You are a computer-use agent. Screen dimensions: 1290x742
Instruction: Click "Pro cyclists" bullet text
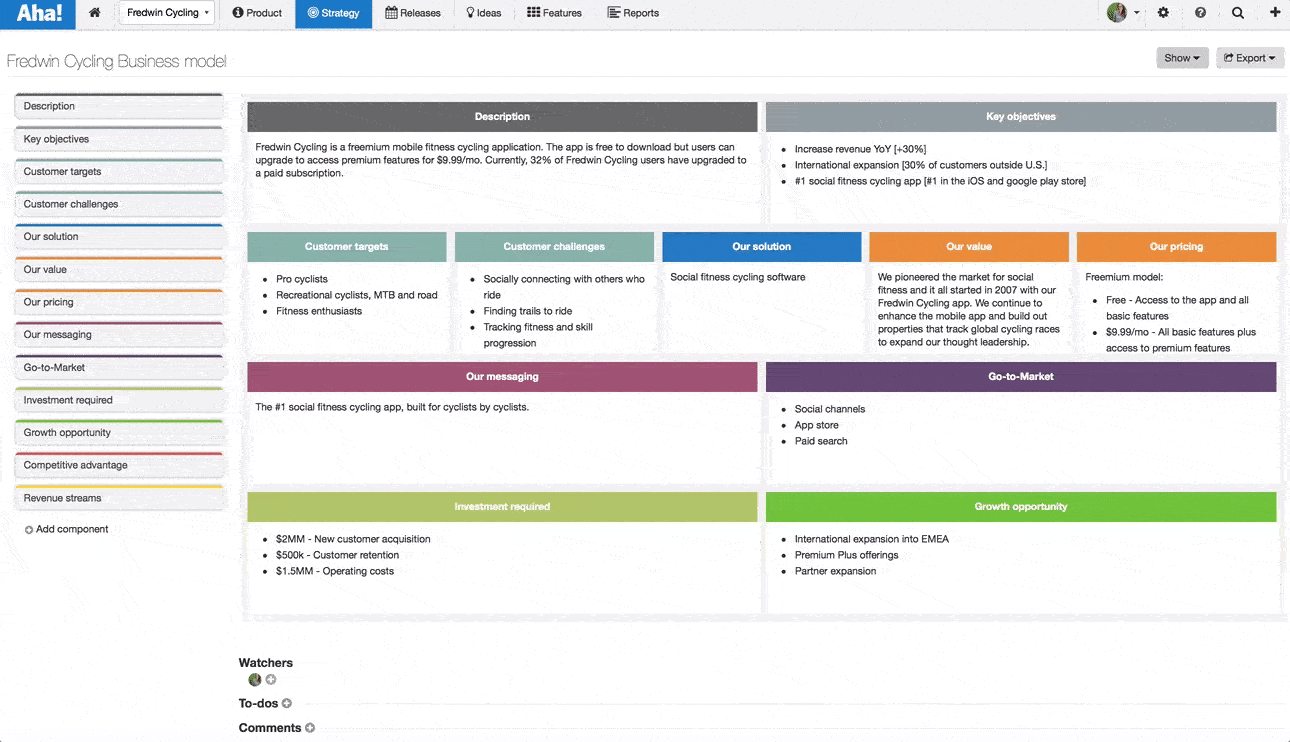pyautogui.click(x=302, y=279)
